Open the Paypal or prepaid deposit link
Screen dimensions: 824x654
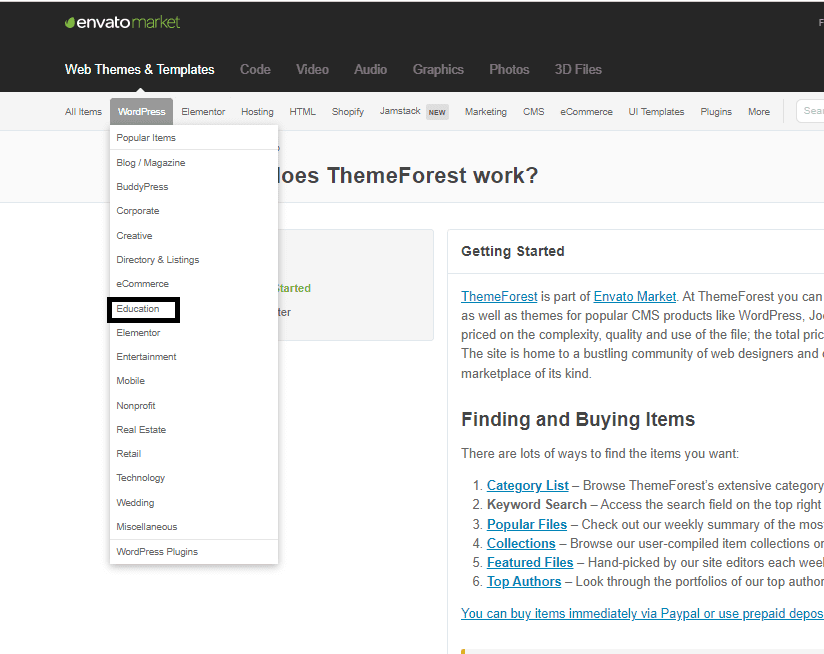click(642, 614)
